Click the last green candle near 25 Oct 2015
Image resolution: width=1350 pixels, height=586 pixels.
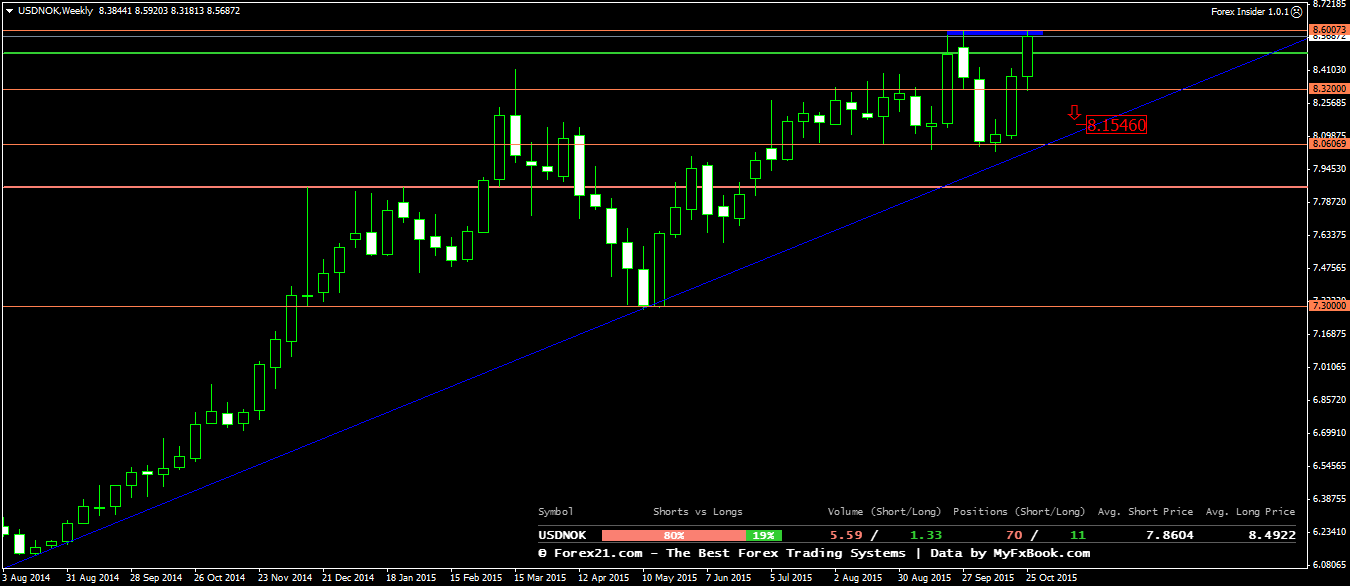pyautogui.click(x=1028, y=56)
